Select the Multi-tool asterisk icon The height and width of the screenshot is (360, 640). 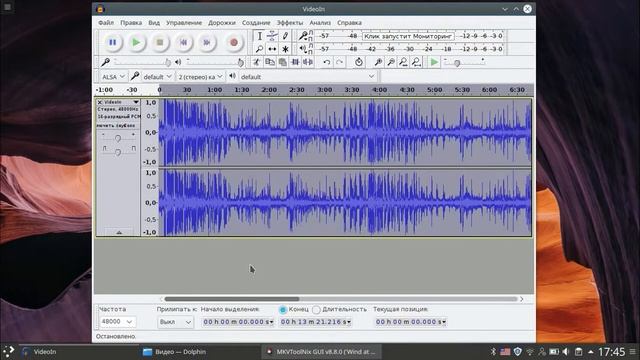tap(285, 49)
